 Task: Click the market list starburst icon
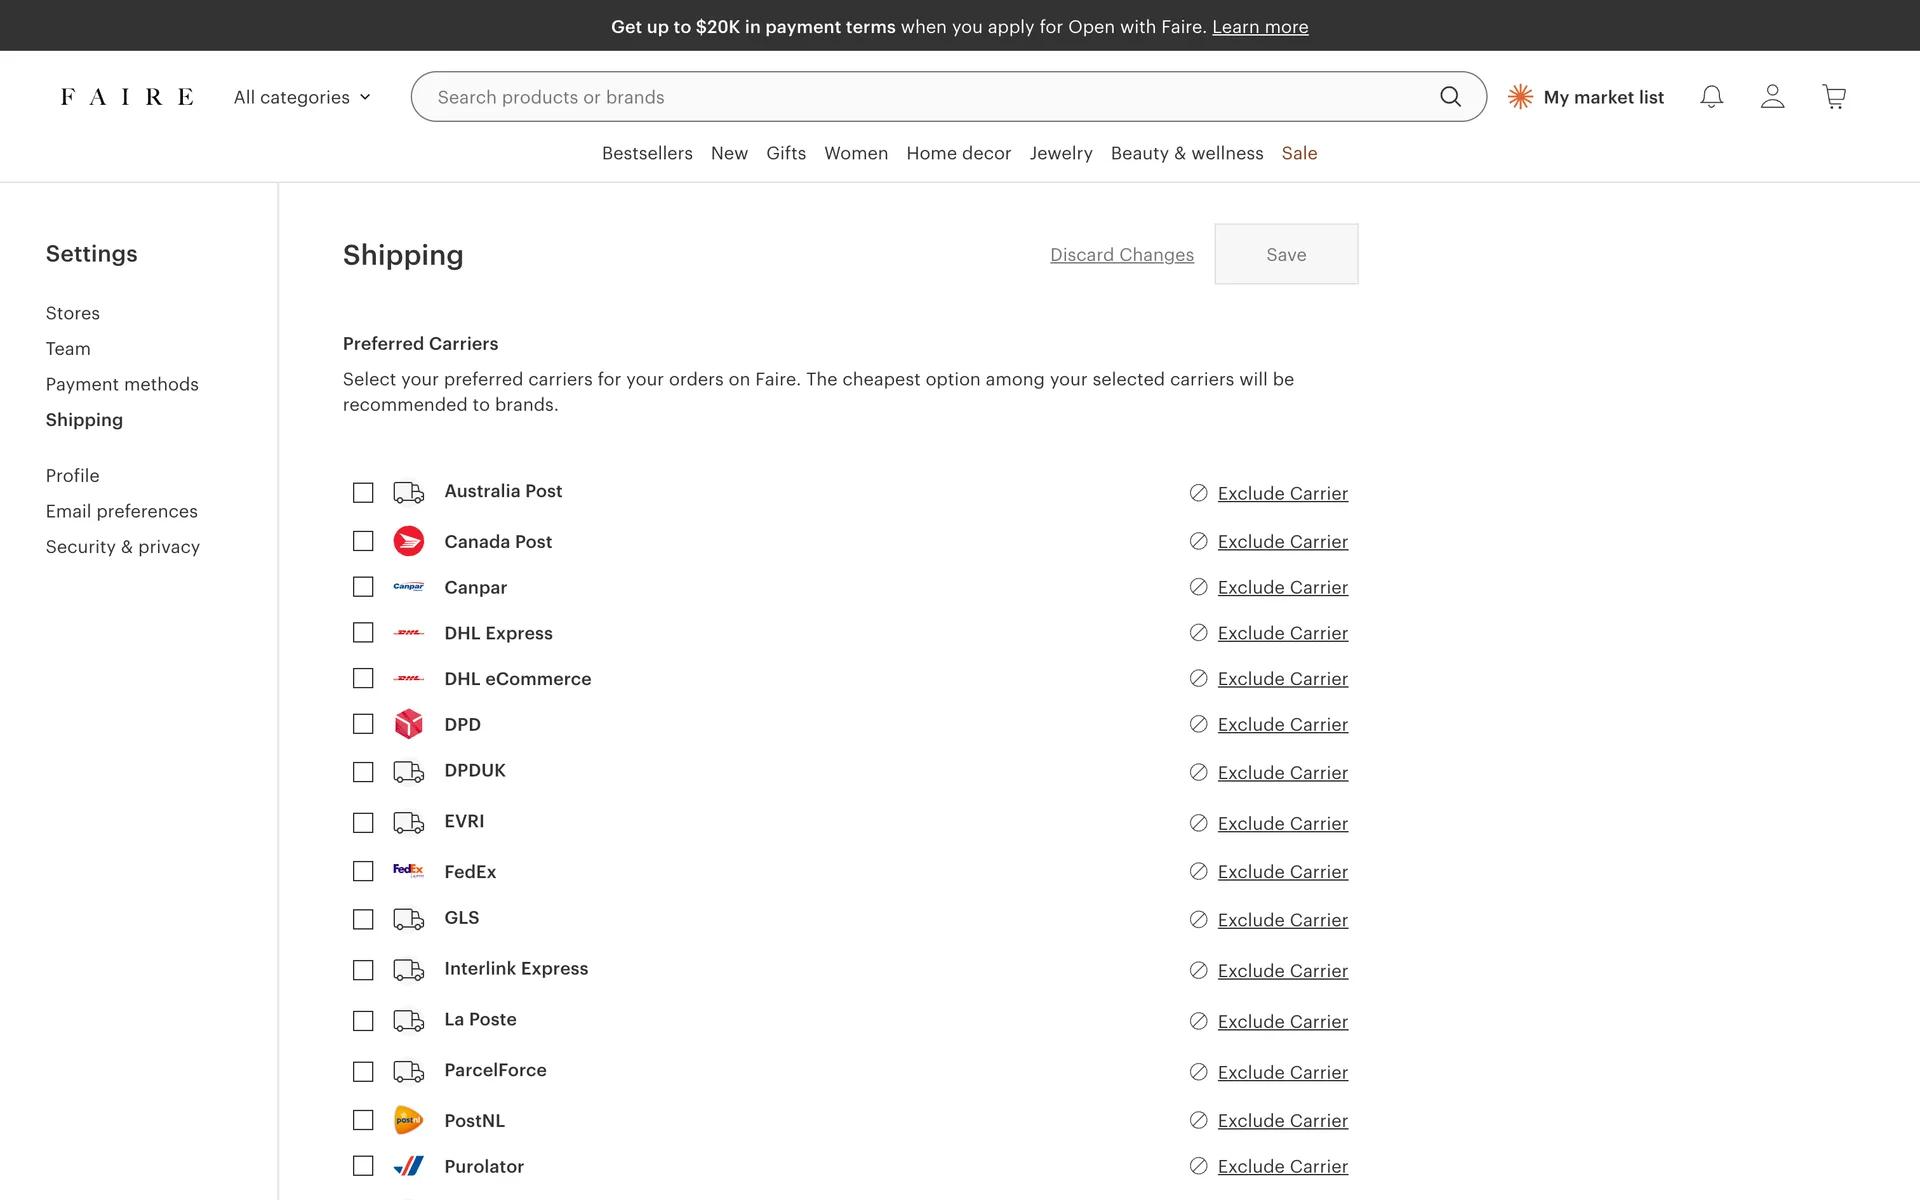1520,97
